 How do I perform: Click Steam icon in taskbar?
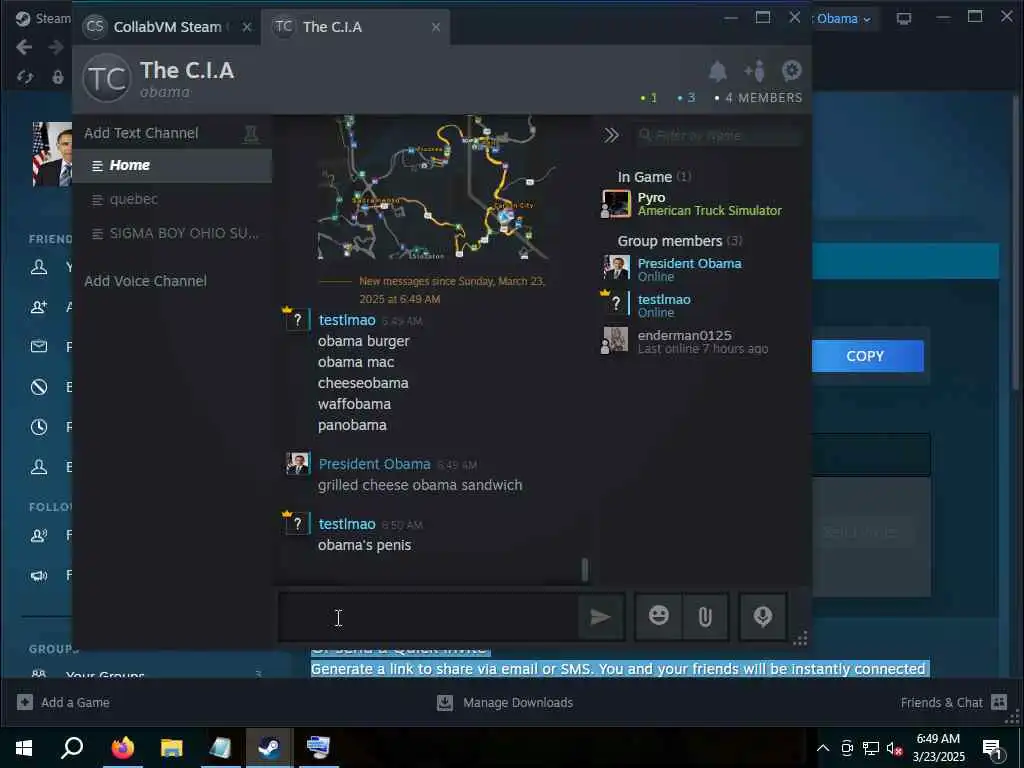click(269, 748)
